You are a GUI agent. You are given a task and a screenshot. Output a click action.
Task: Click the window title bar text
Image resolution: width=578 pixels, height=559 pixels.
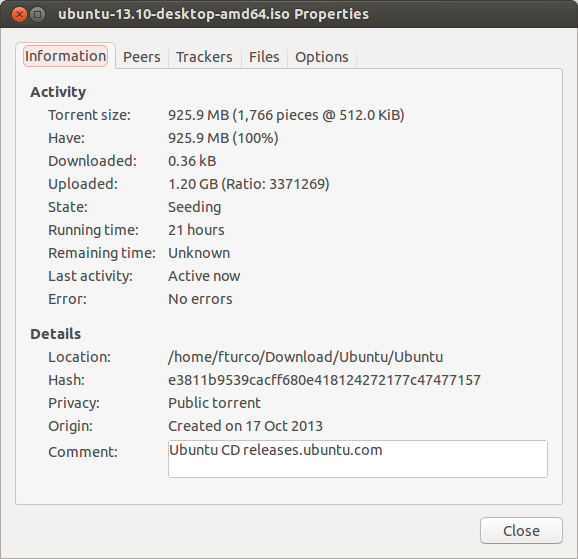click(x=213, y=14)
